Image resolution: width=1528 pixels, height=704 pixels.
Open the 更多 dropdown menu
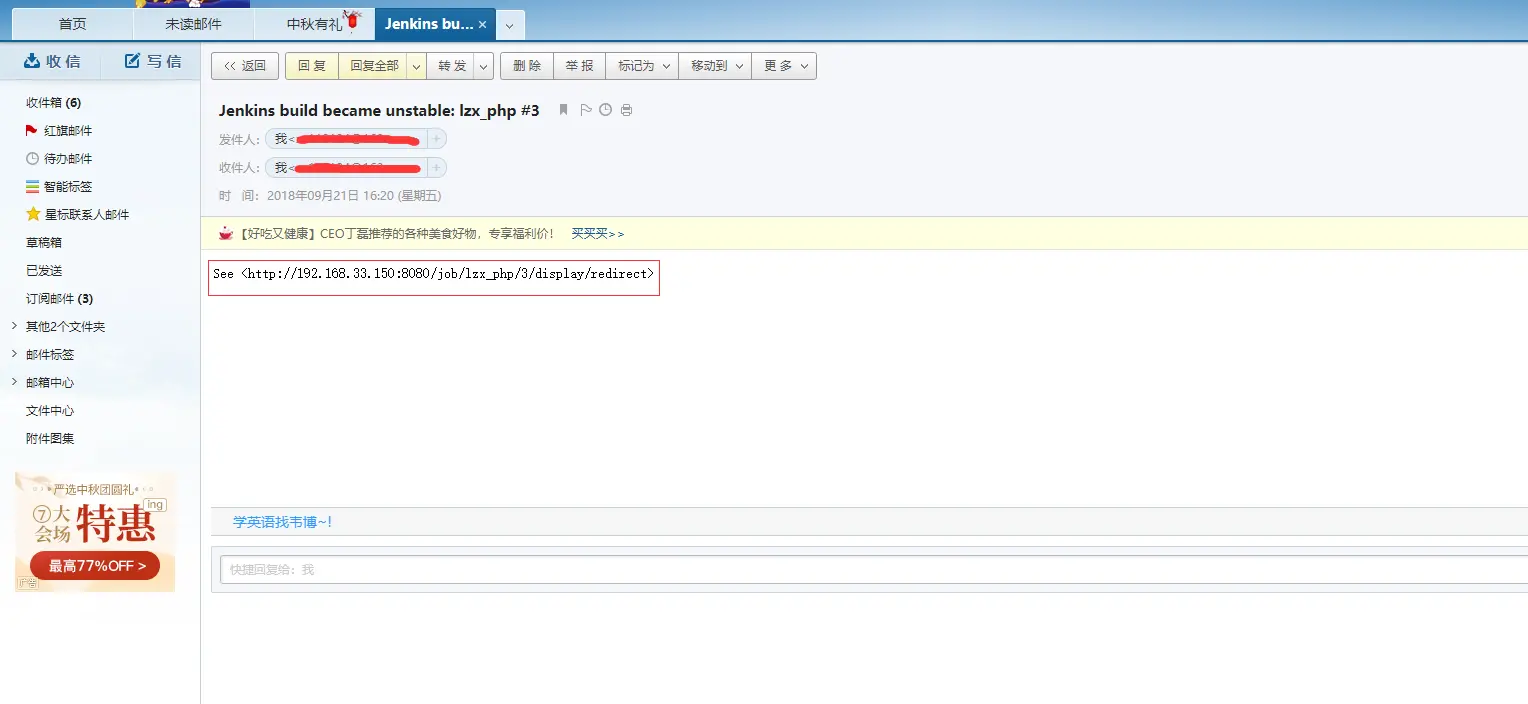[x=784, y=66]
